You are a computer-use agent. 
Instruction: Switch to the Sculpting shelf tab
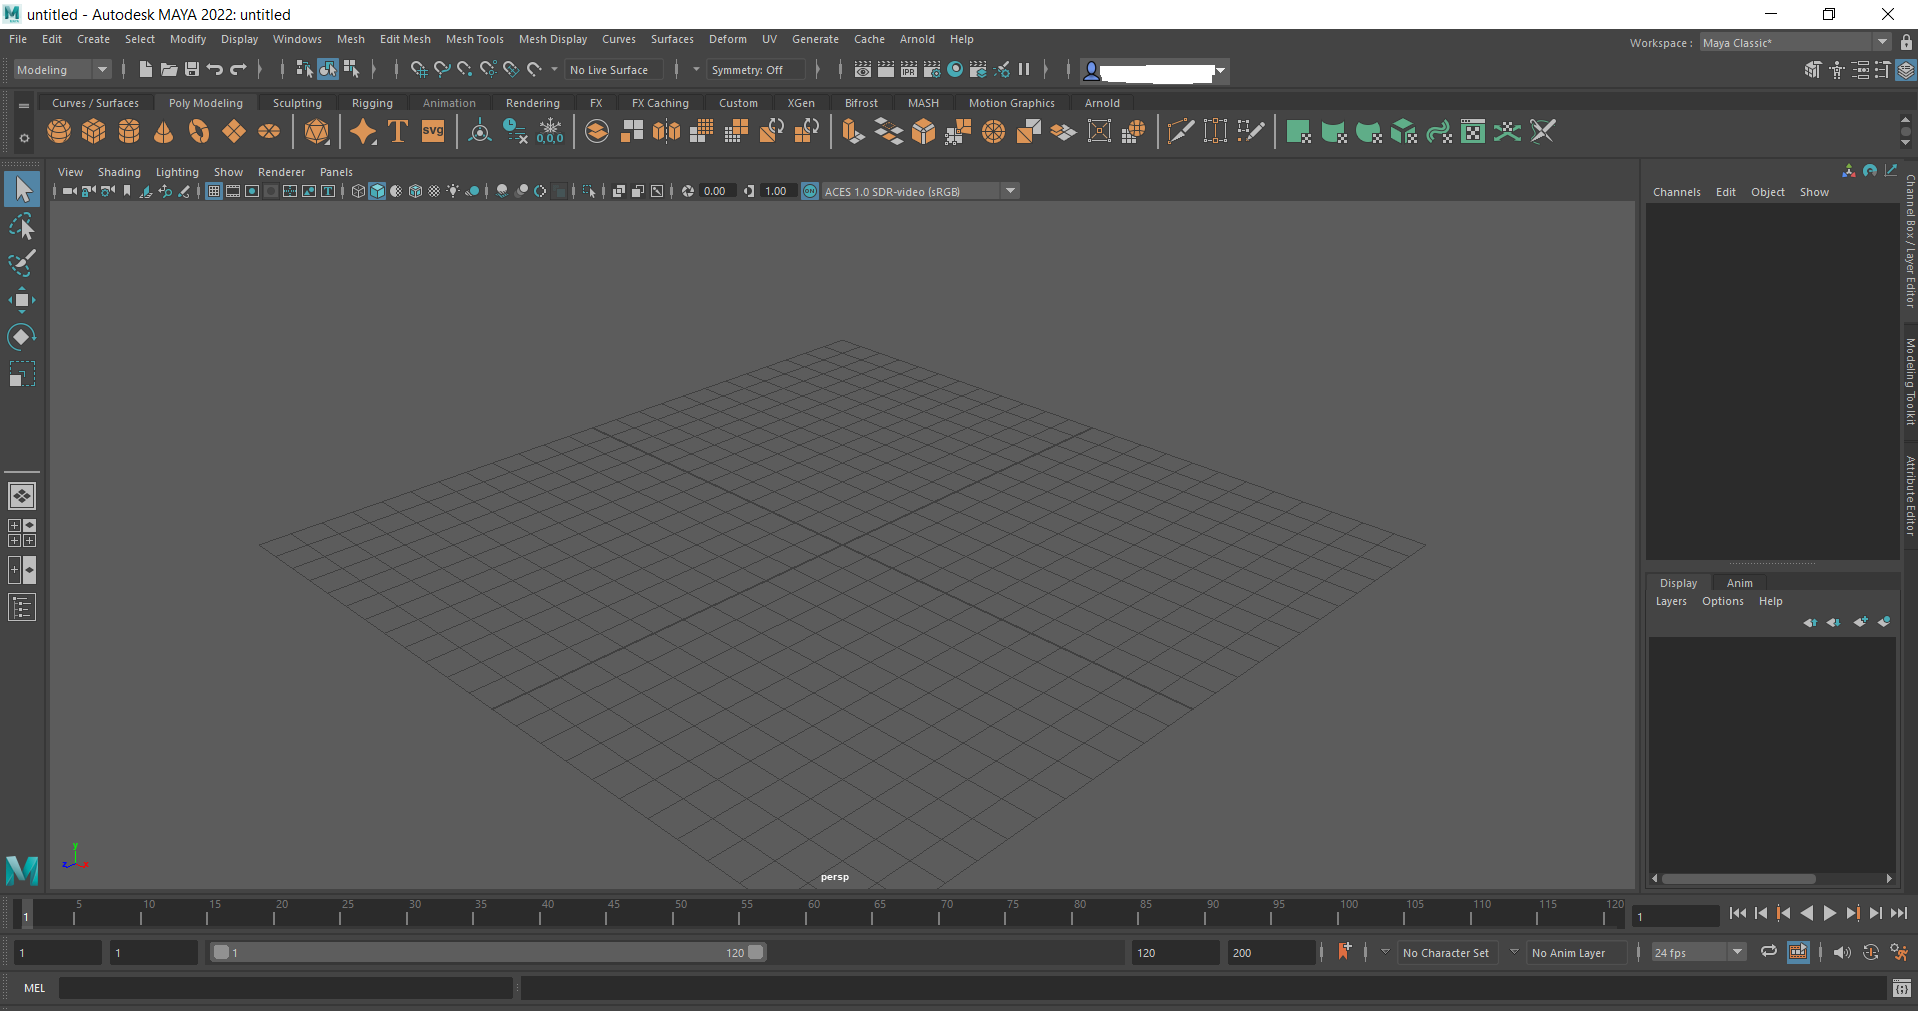pyautogui.click(x=297, y=103)
